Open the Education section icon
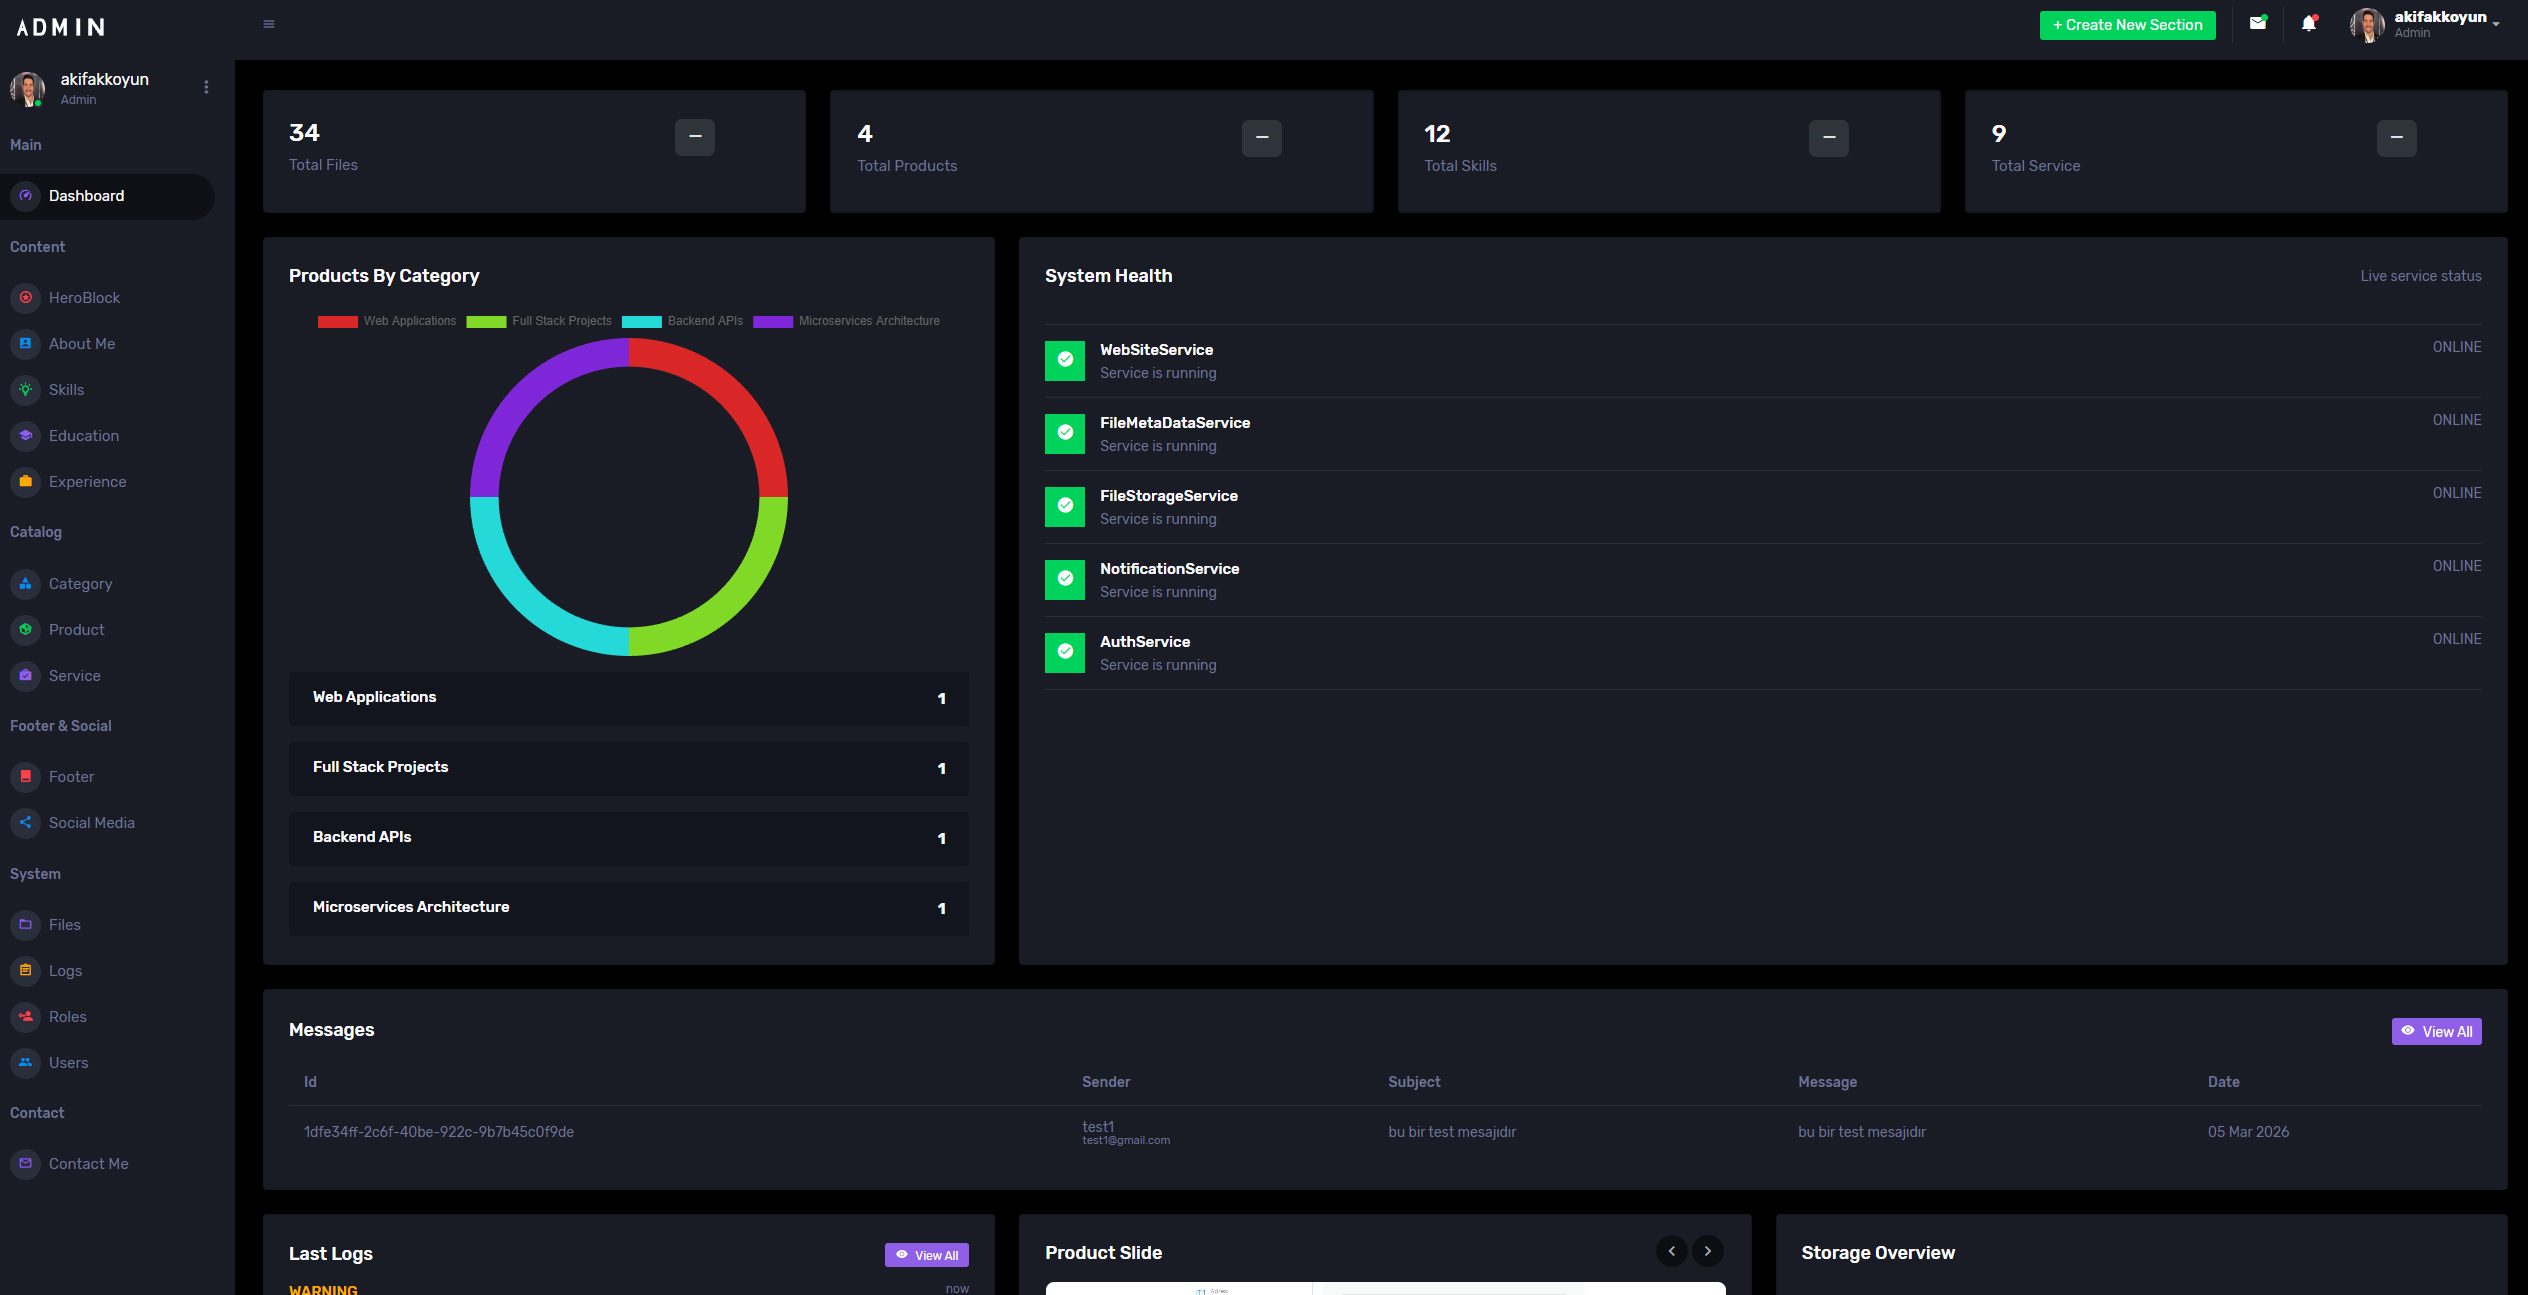2528x1295 pixels. [24, 436]
